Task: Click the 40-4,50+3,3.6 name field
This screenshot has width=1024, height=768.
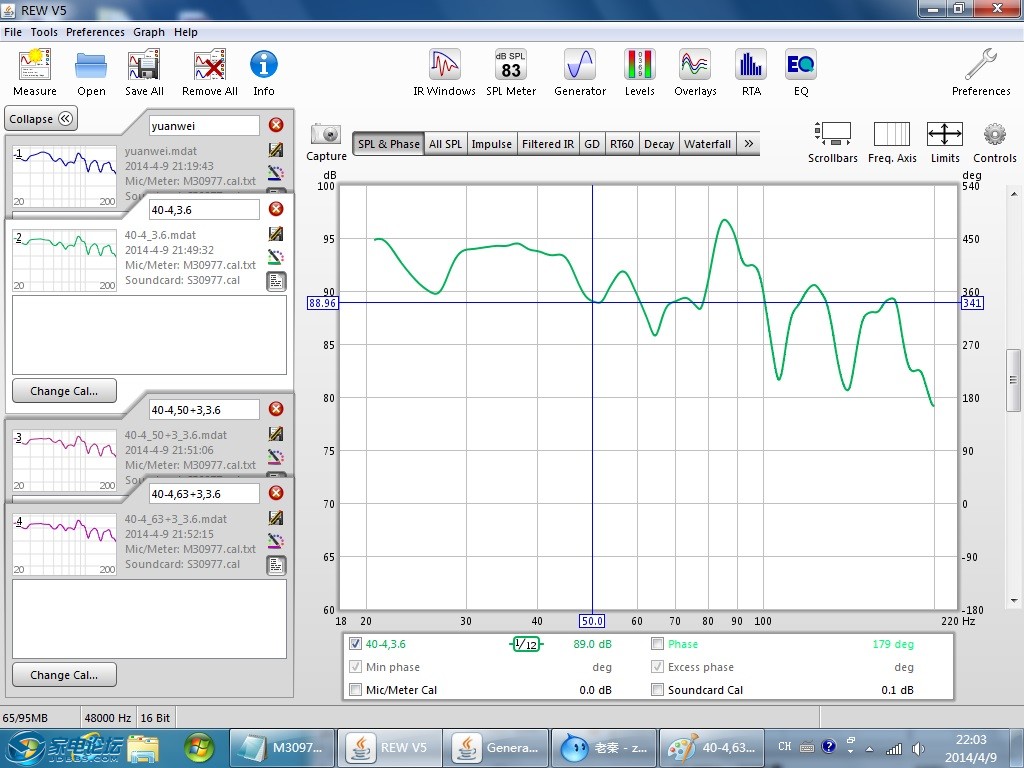Action: click(x=204, y=409)
